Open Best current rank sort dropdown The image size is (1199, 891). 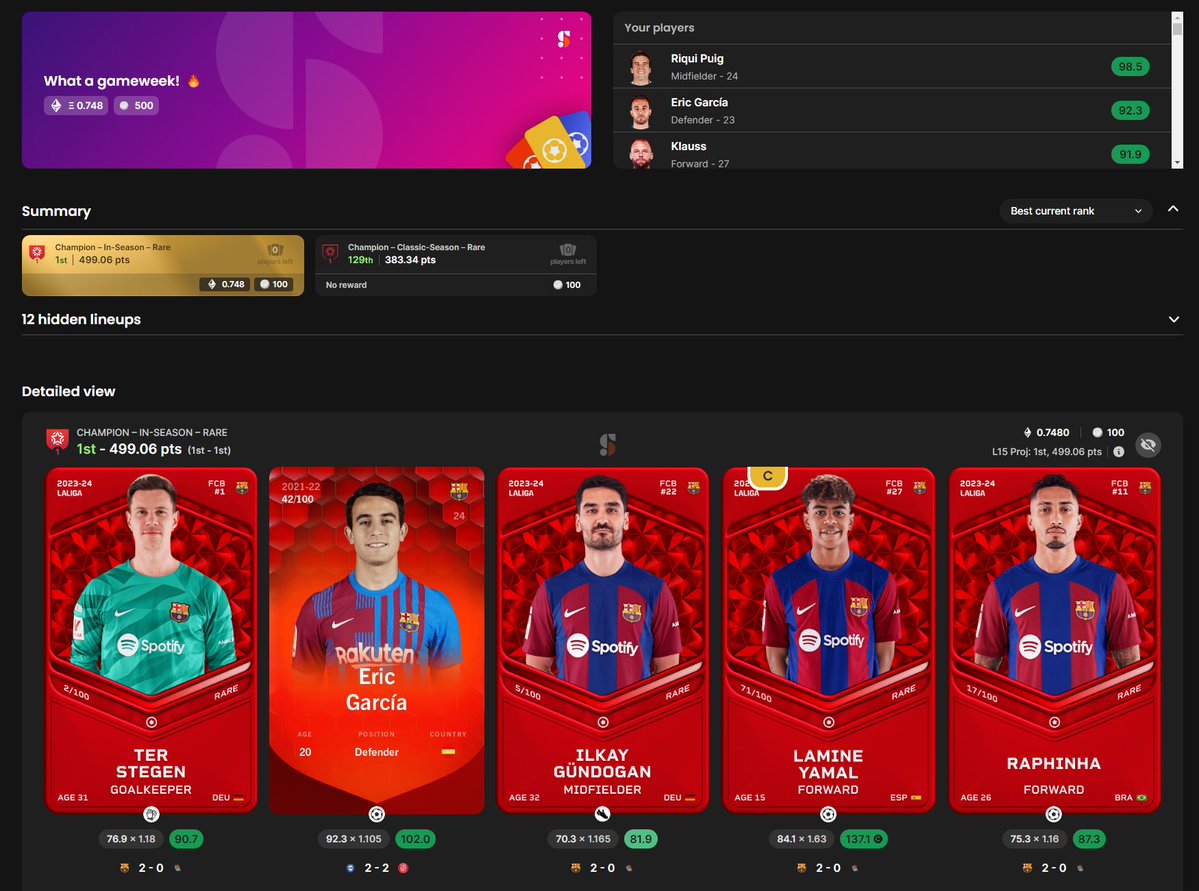pyautogui.click(x=1076, y=211)
